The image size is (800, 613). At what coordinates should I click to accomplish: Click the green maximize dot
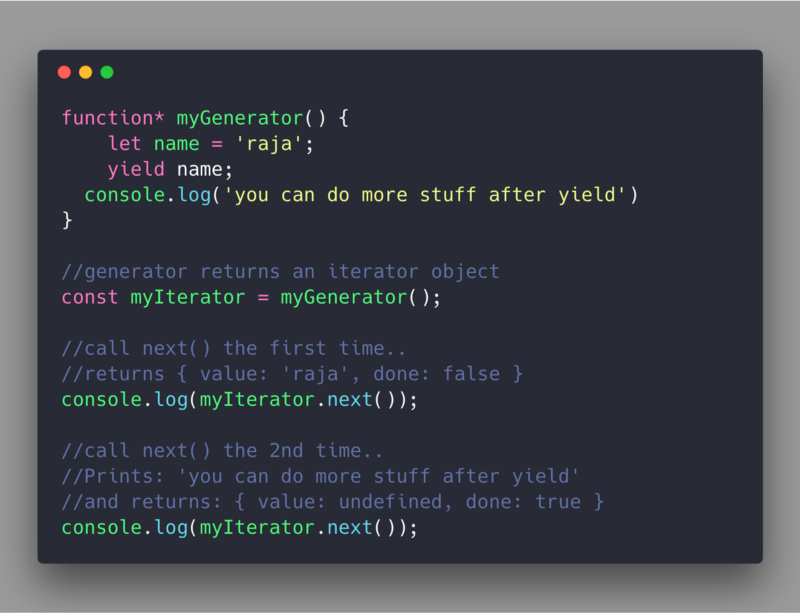pyautogui.click(x=107, y=72)
